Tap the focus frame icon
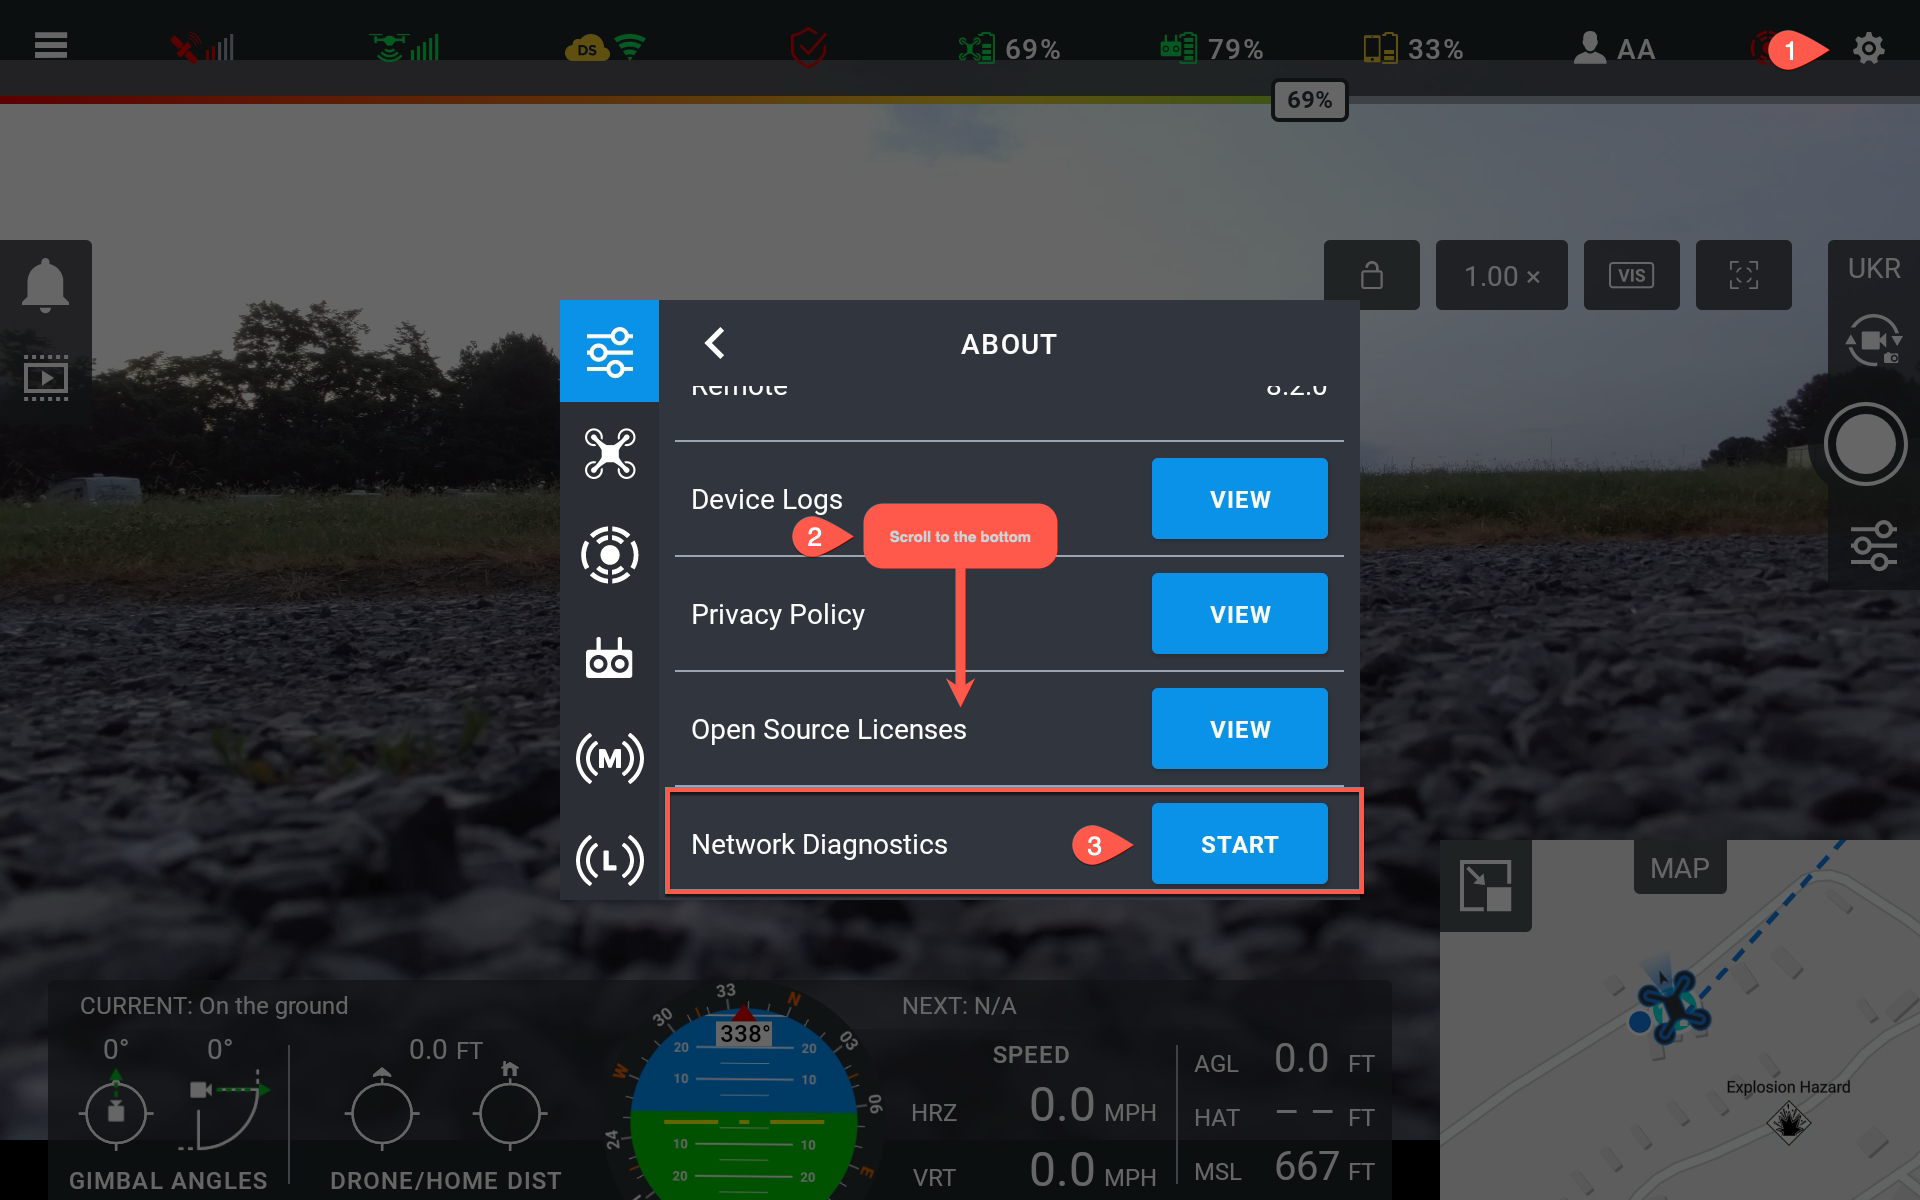The image size is (1920, 1200). [x=1743, y=275]
